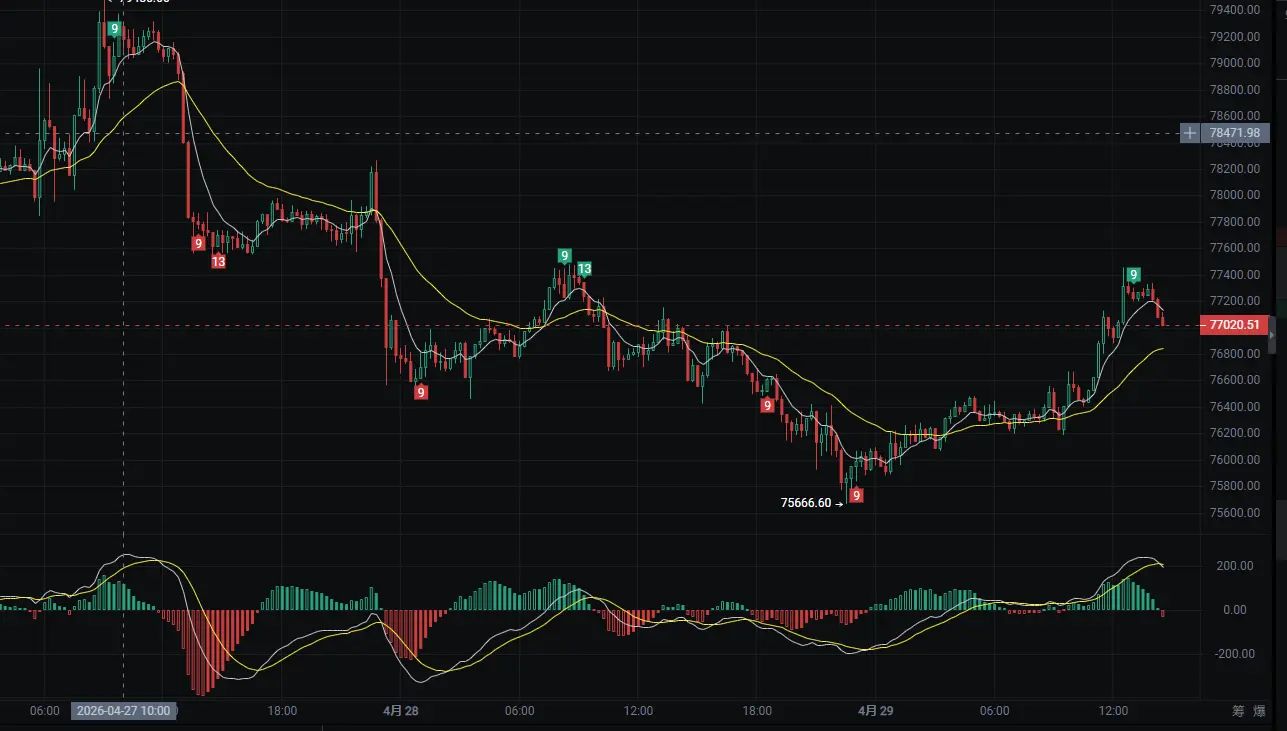Click the 79000.00 price axis label
The width and height of the screenshot is (1287, 731).
click(x=1233, y=63)
